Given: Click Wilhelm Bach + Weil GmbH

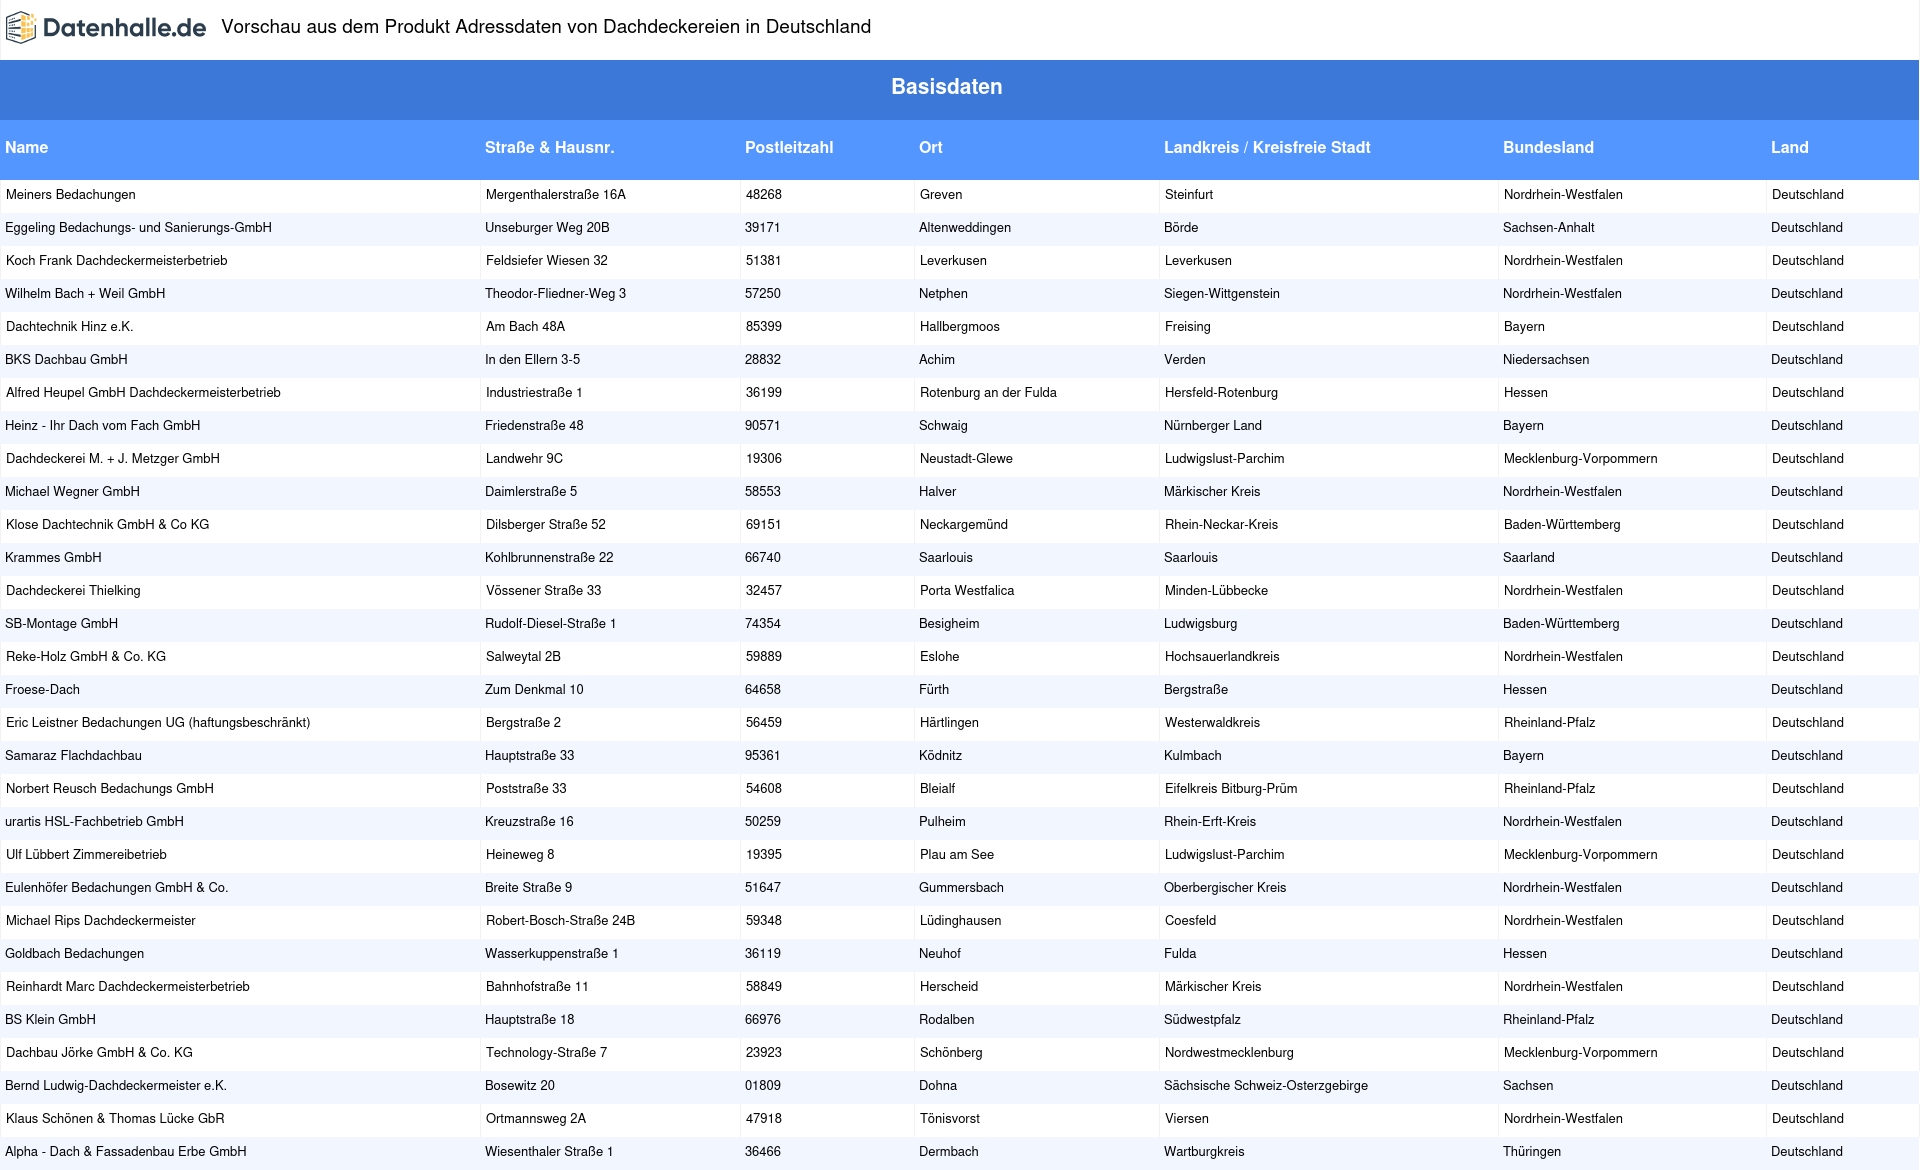Looking at the screenshot, I should click(85, 294).
